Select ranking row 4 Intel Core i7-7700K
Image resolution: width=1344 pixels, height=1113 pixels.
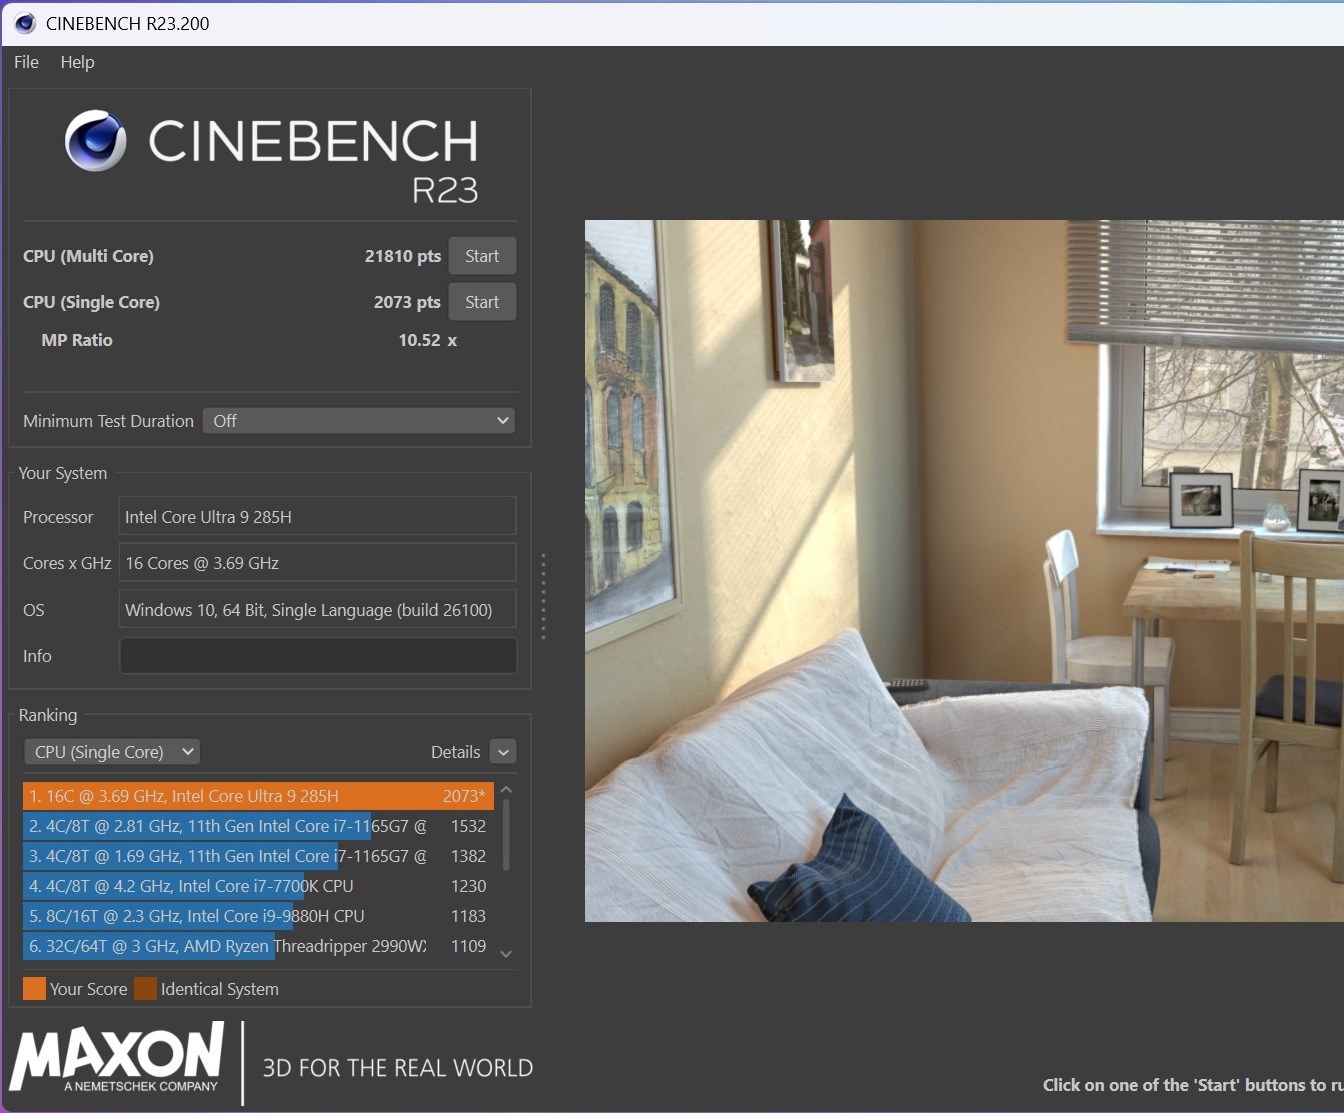258,886
